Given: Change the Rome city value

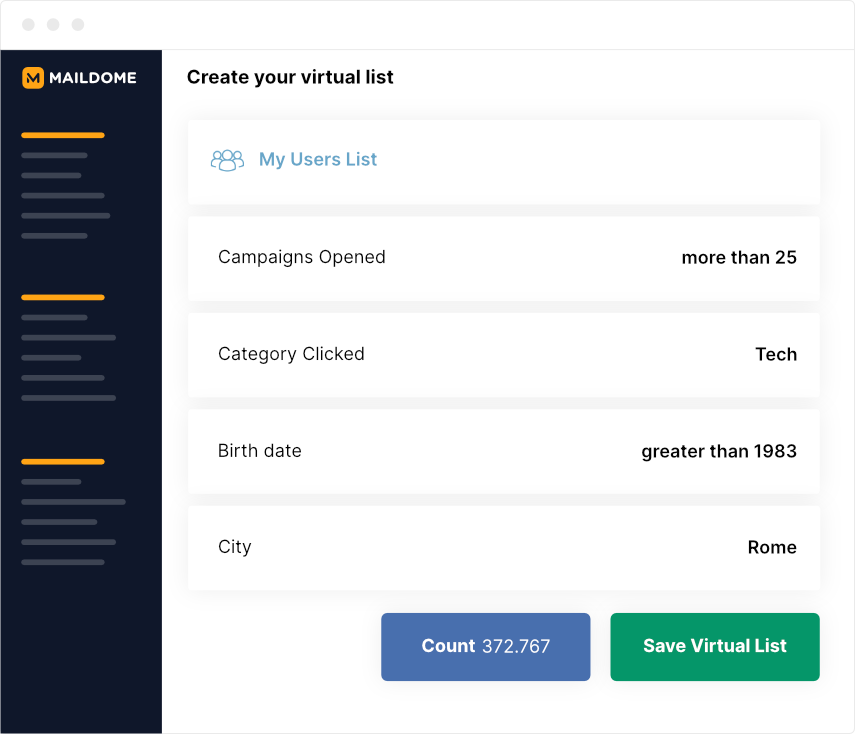Looking at the screenshot, I should pos(772,547).
